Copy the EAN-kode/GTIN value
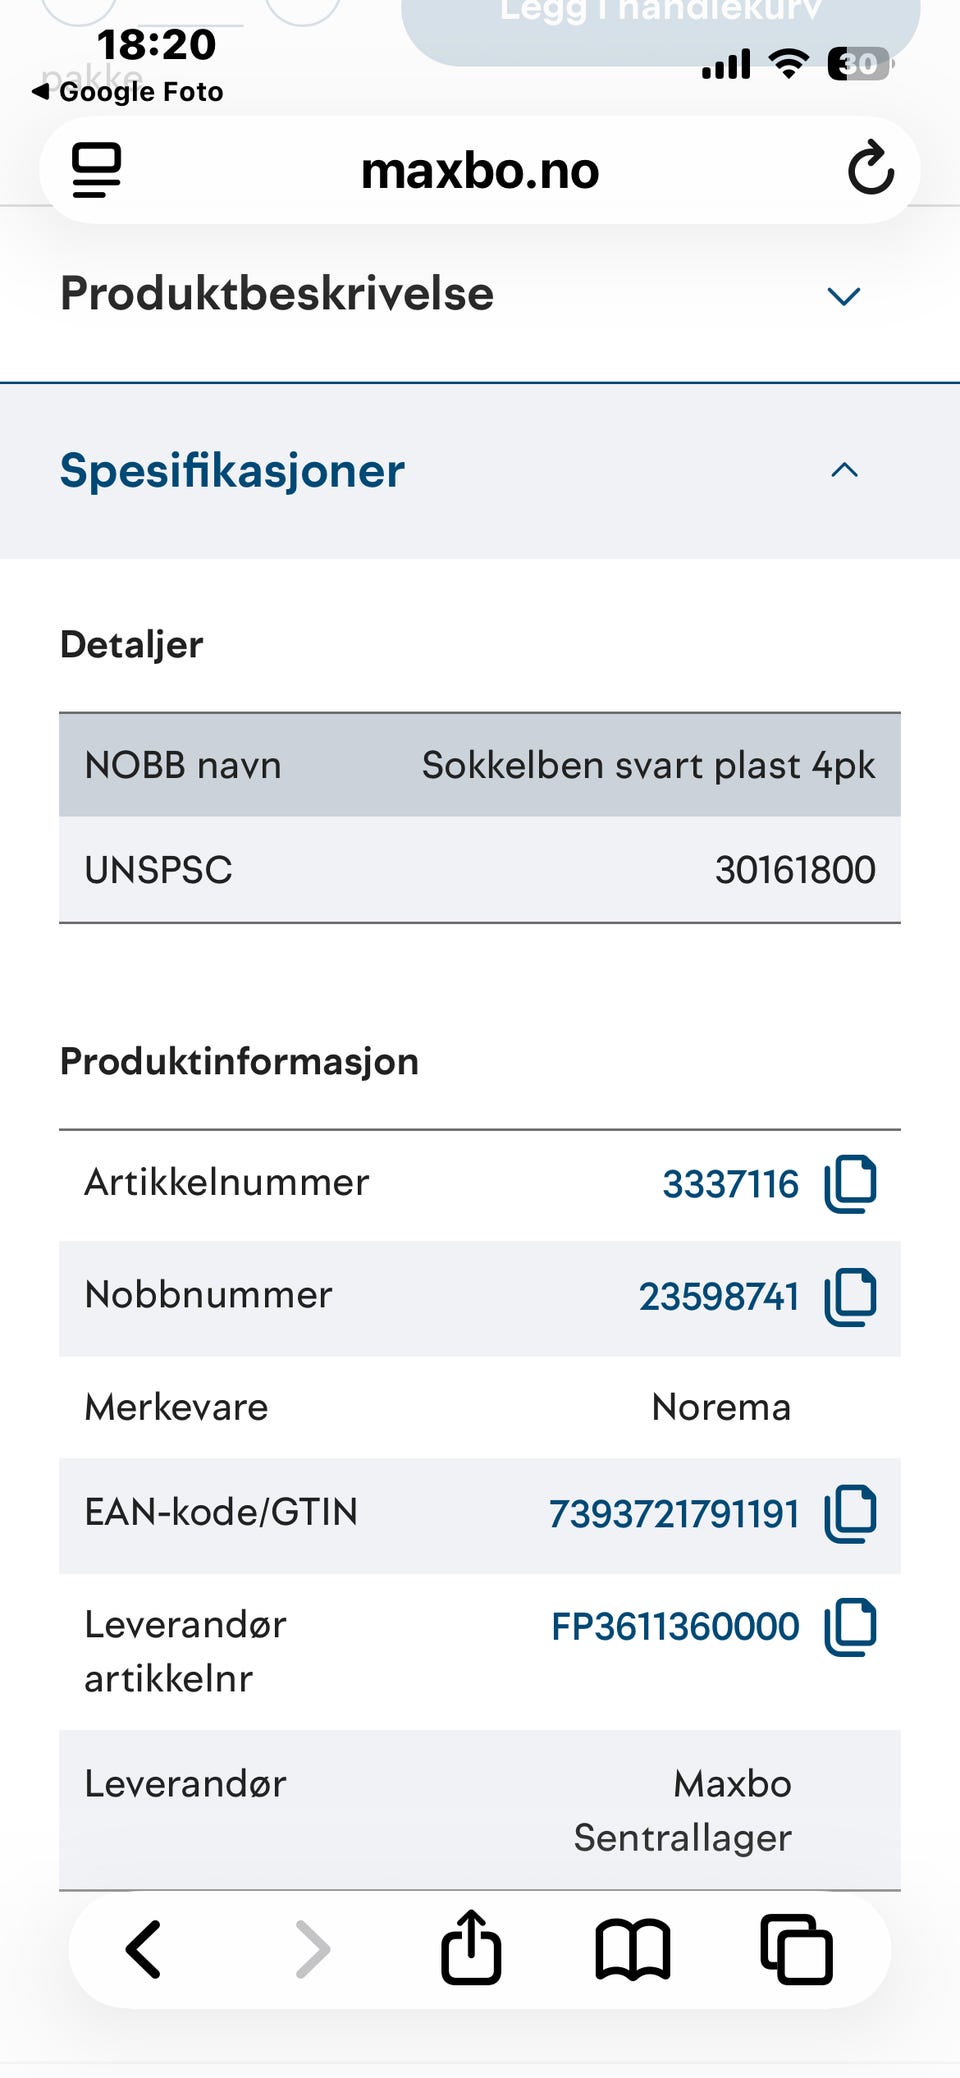 (x=850, y=1514)
